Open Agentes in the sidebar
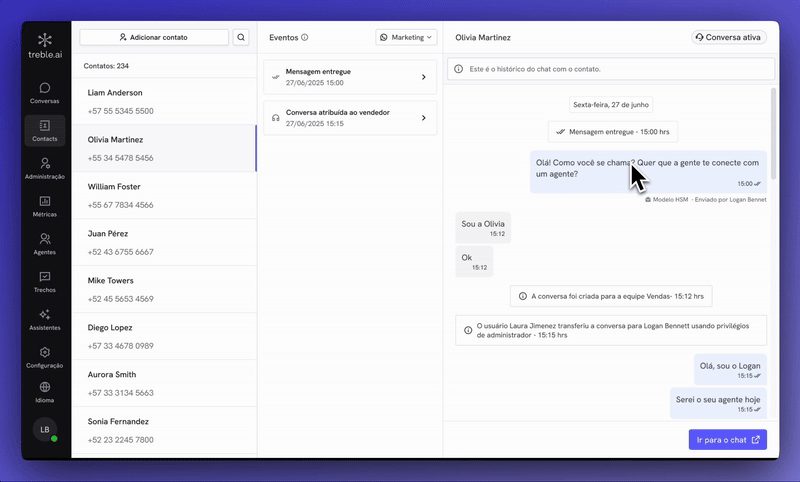 (x=45, y=244)
